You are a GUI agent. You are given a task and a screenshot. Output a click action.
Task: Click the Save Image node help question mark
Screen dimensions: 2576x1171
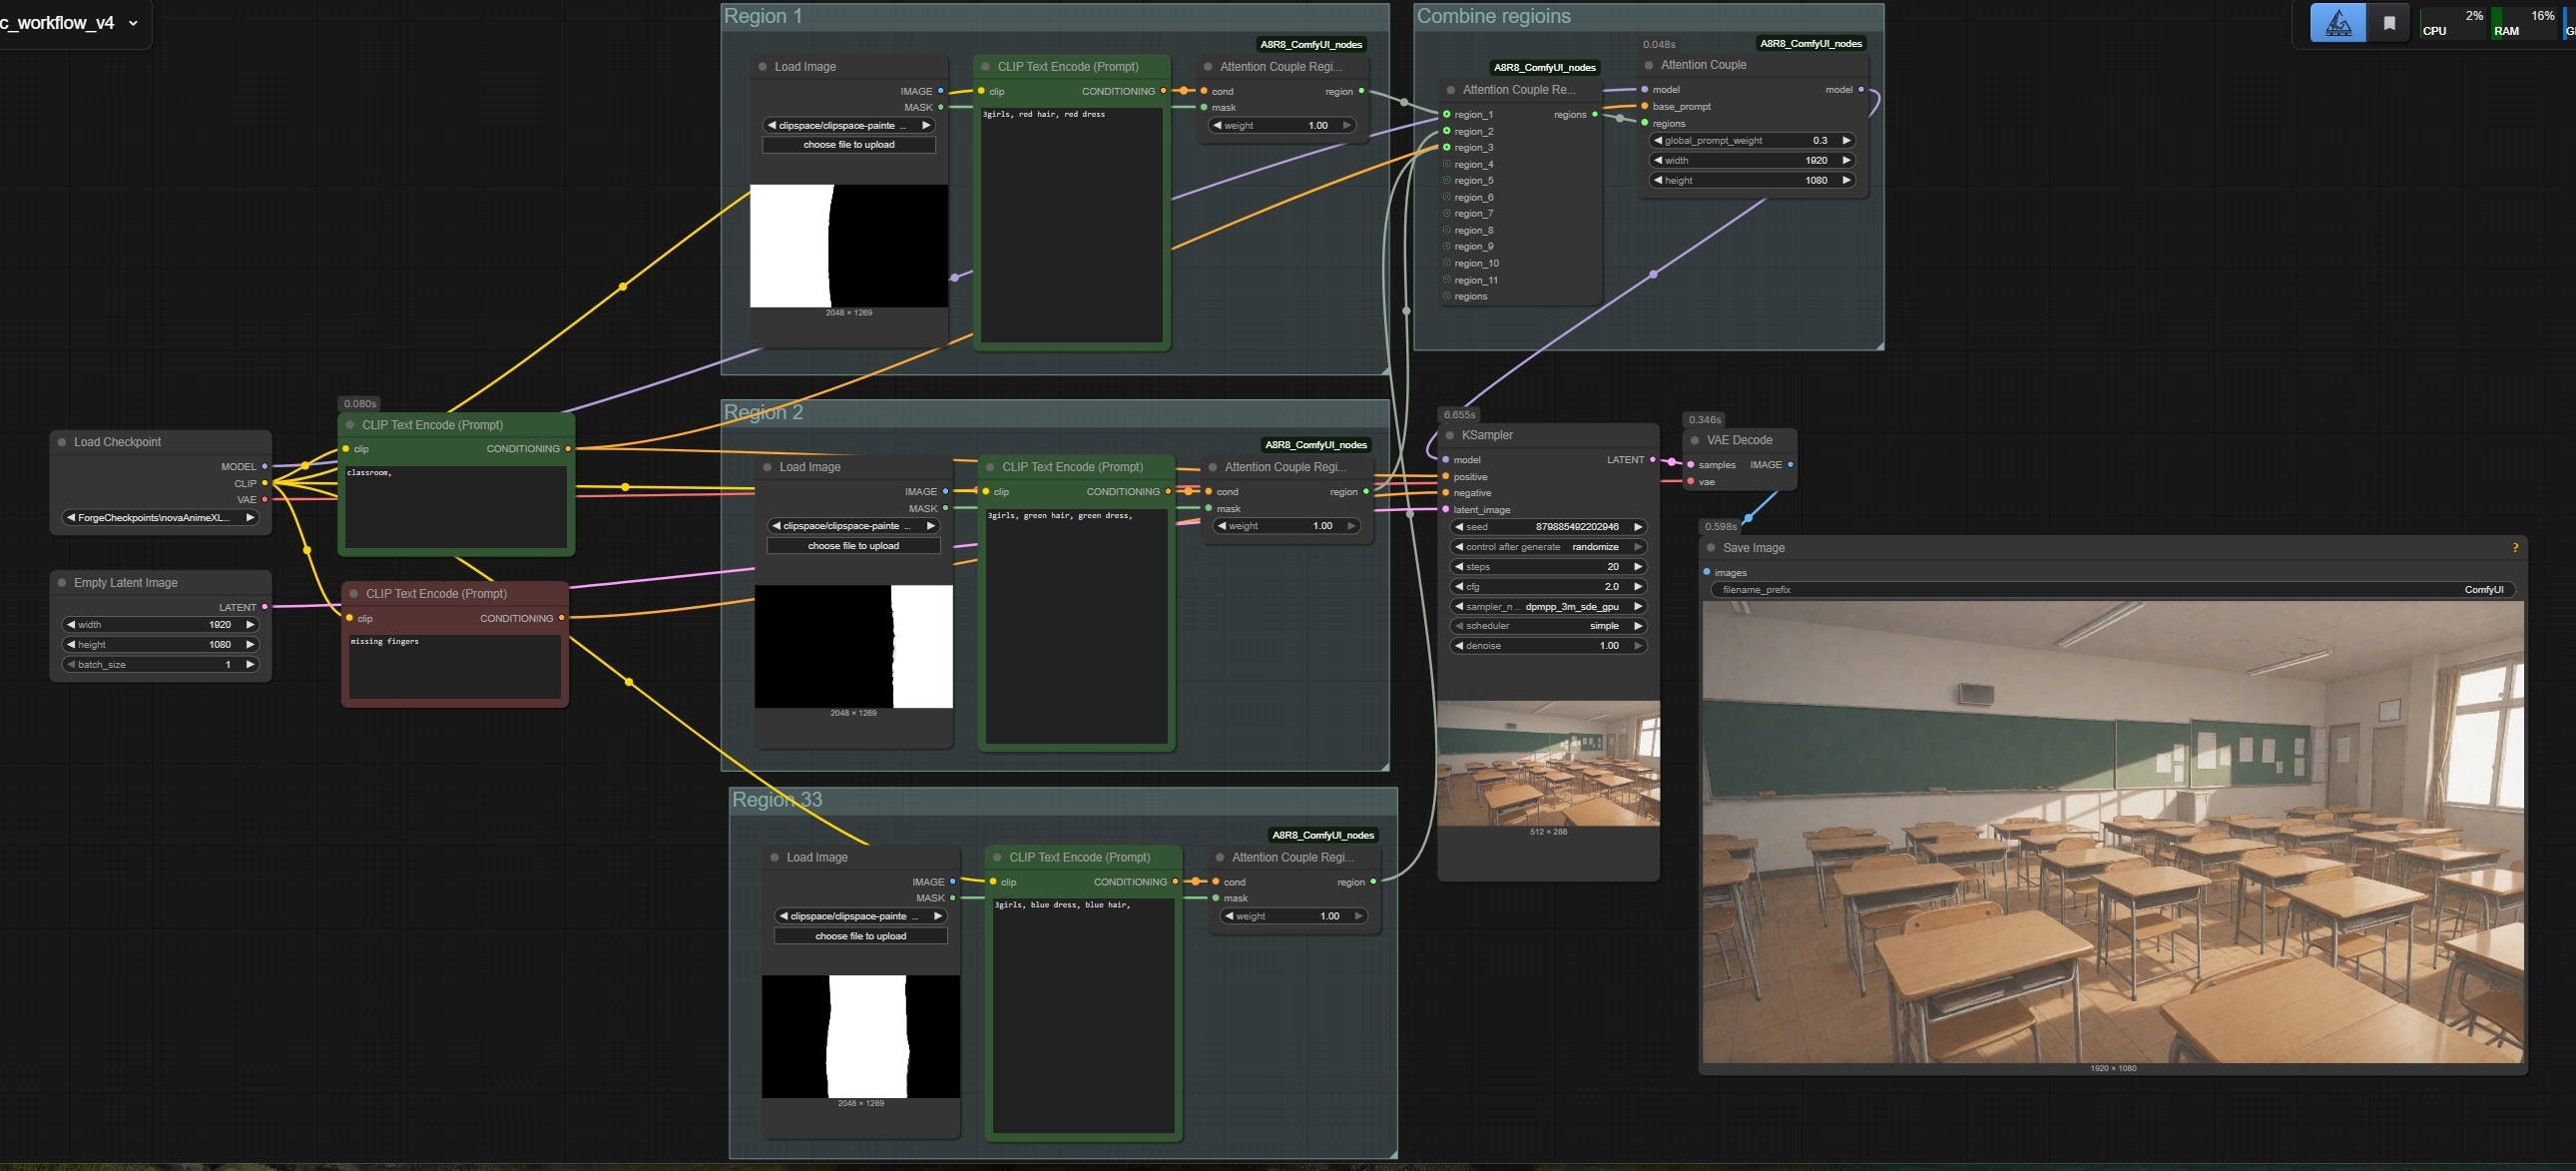(x=2514, y=547)
